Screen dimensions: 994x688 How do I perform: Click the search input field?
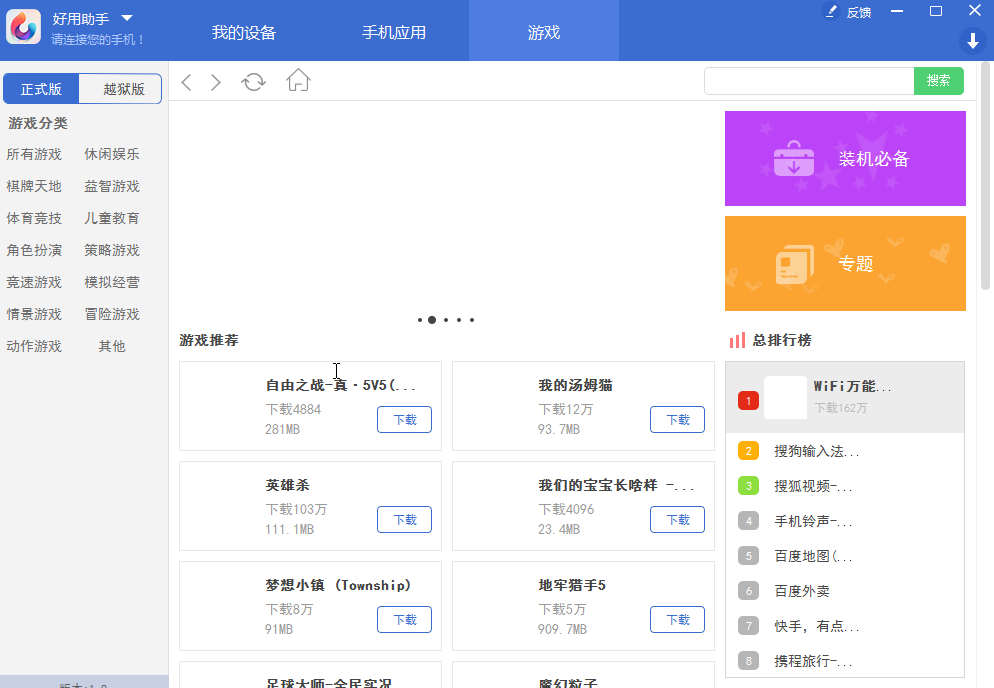(x=809, y=81)
